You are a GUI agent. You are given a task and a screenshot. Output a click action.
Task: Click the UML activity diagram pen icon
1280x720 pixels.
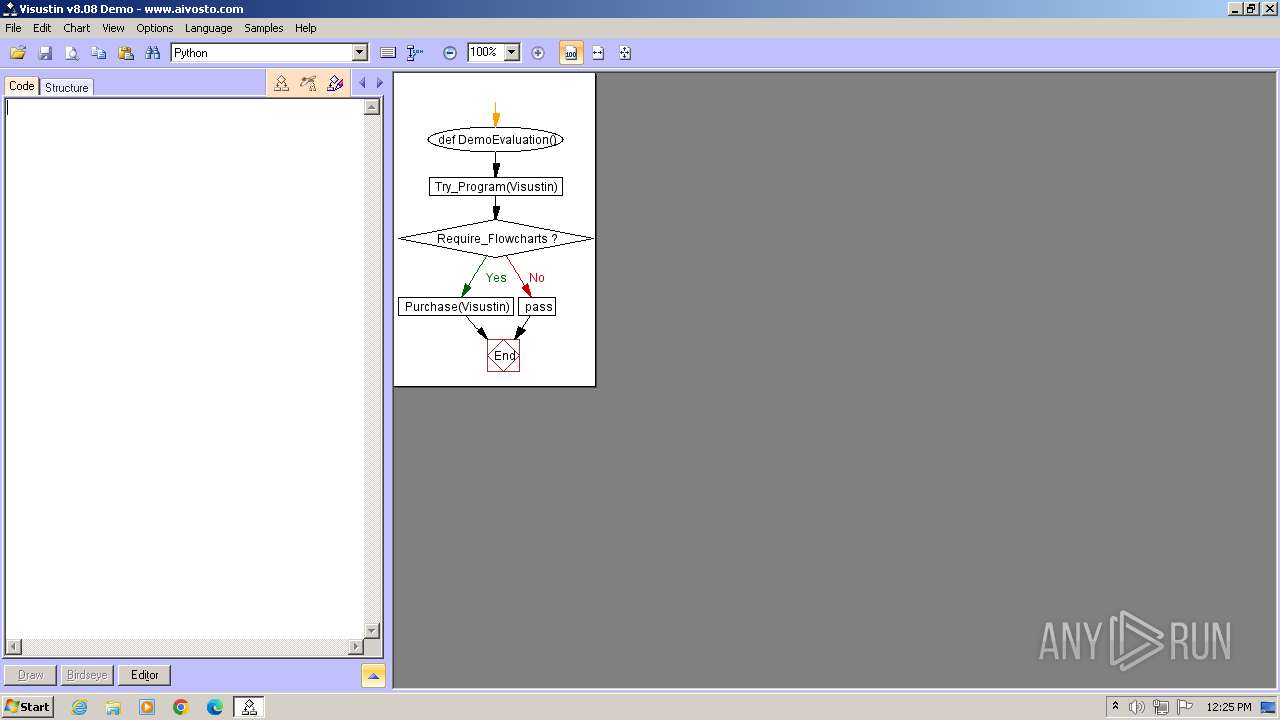tap(308, 84)
